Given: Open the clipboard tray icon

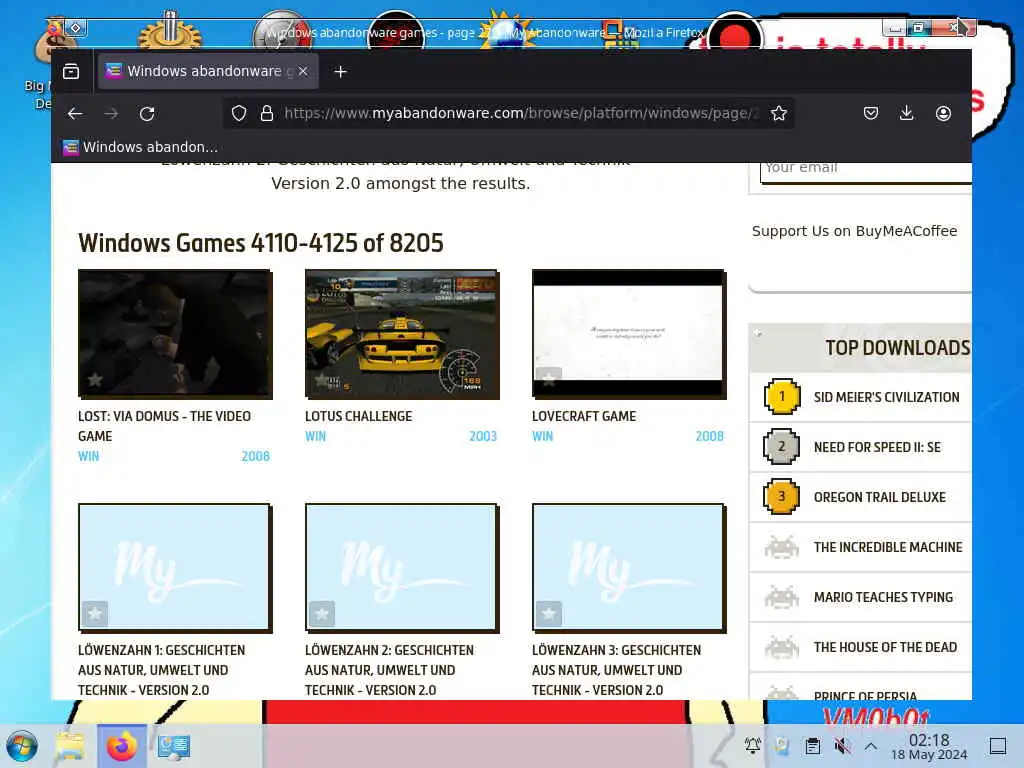Looking at the screenshot, I should (812, 746).
